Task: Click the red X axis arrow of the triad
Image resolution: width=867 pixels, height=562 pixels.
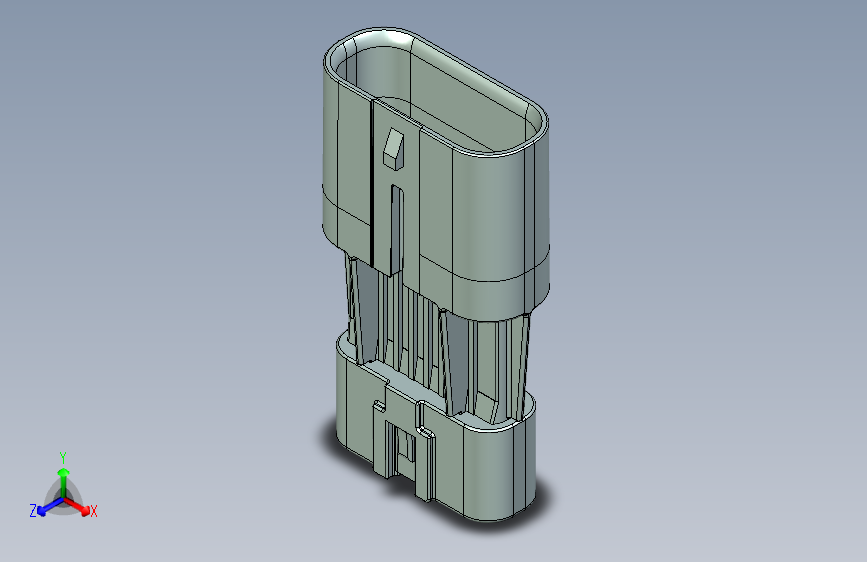Action: [78, 506]
